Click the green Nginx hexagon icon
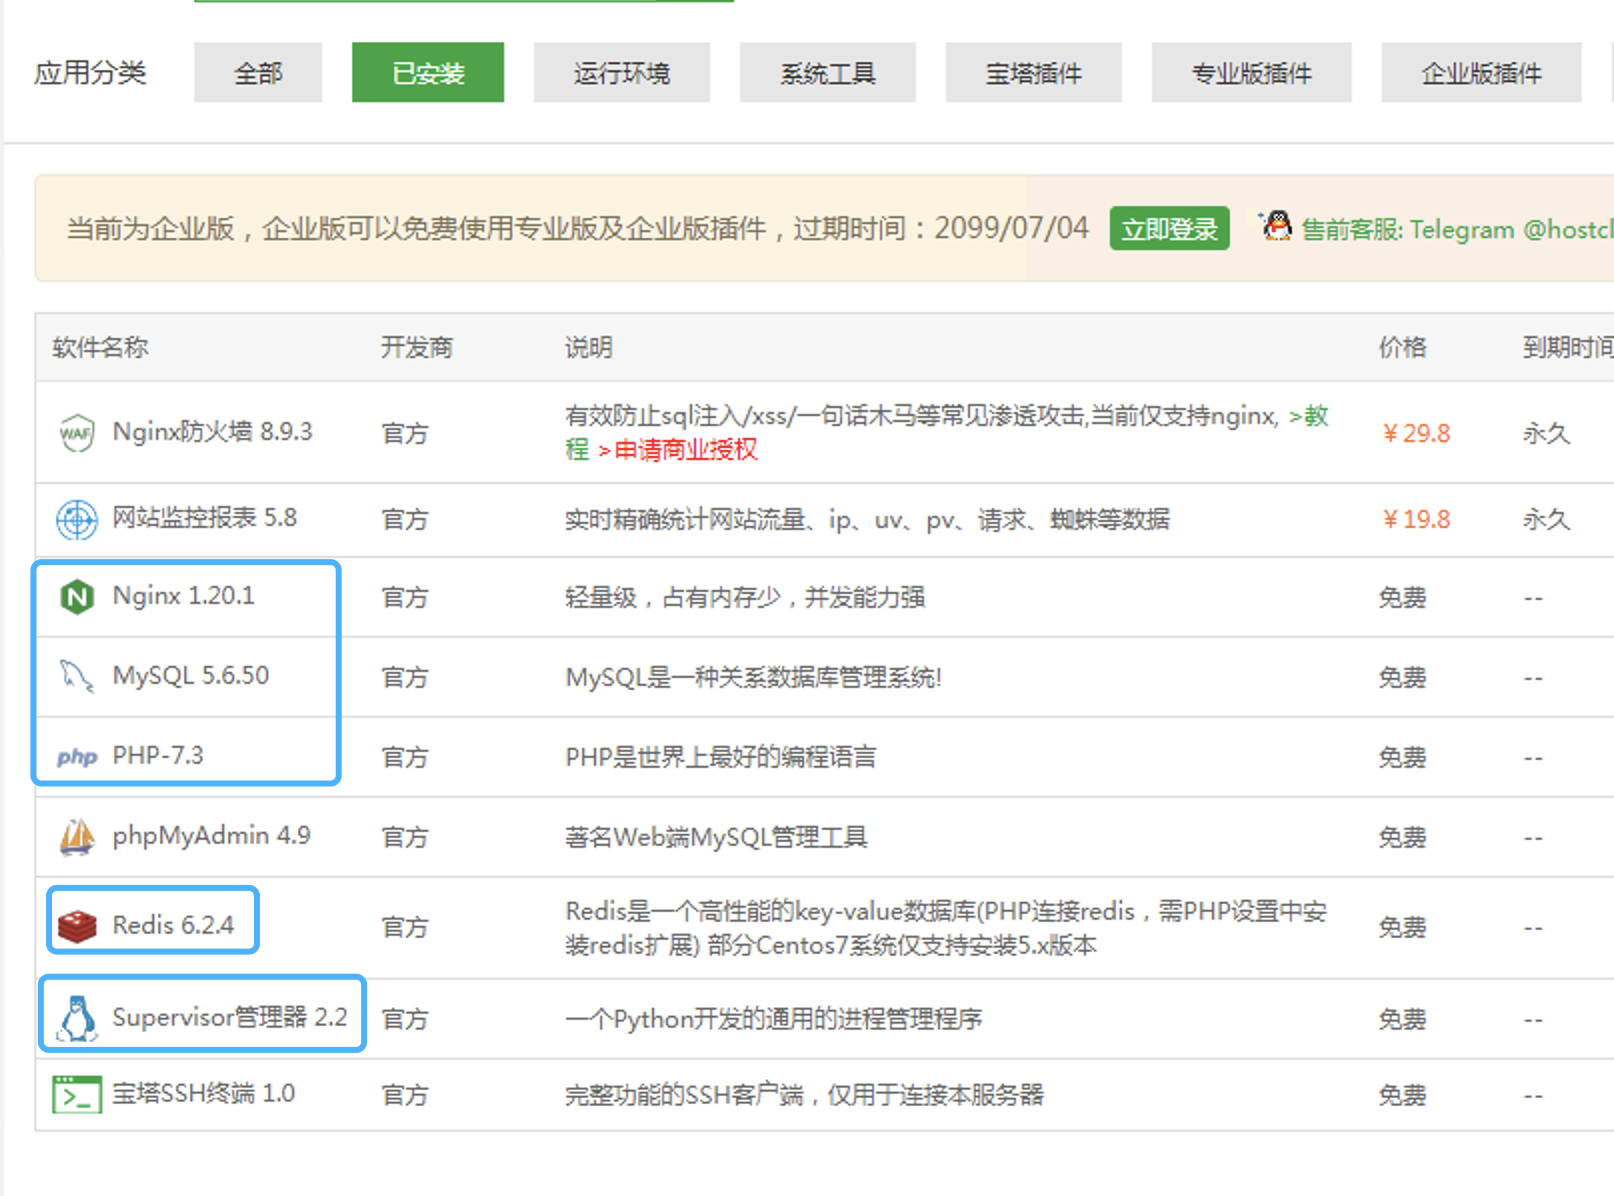Screen dimensions: 1614x1196 point(77,597)
